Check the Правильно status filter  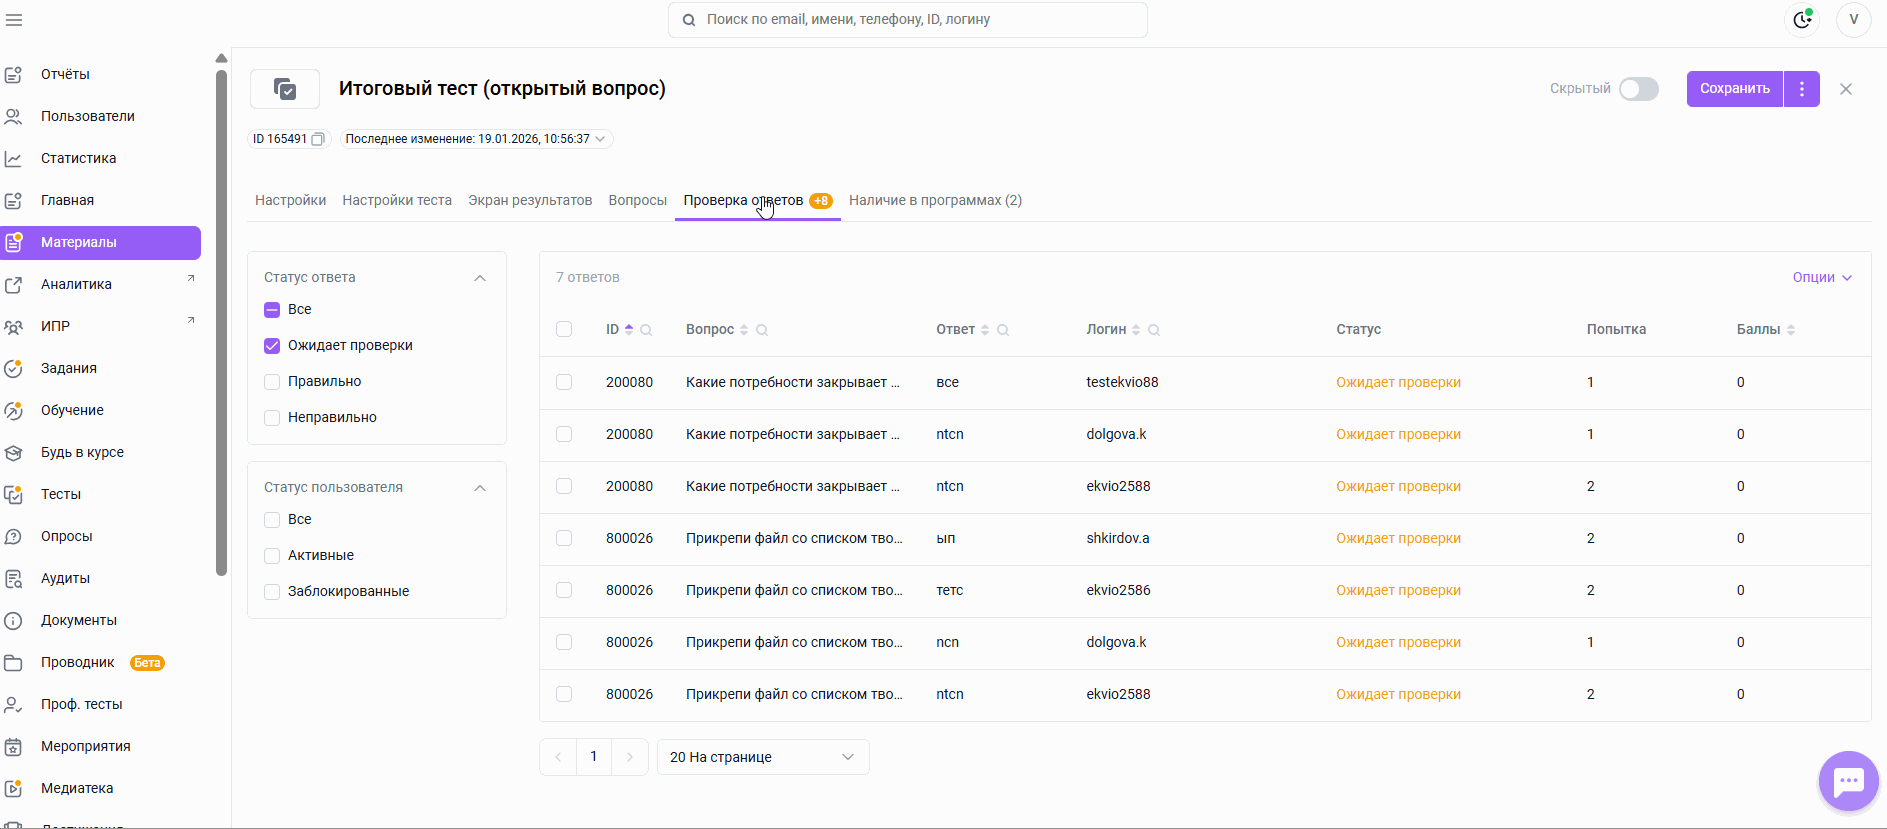272,381
